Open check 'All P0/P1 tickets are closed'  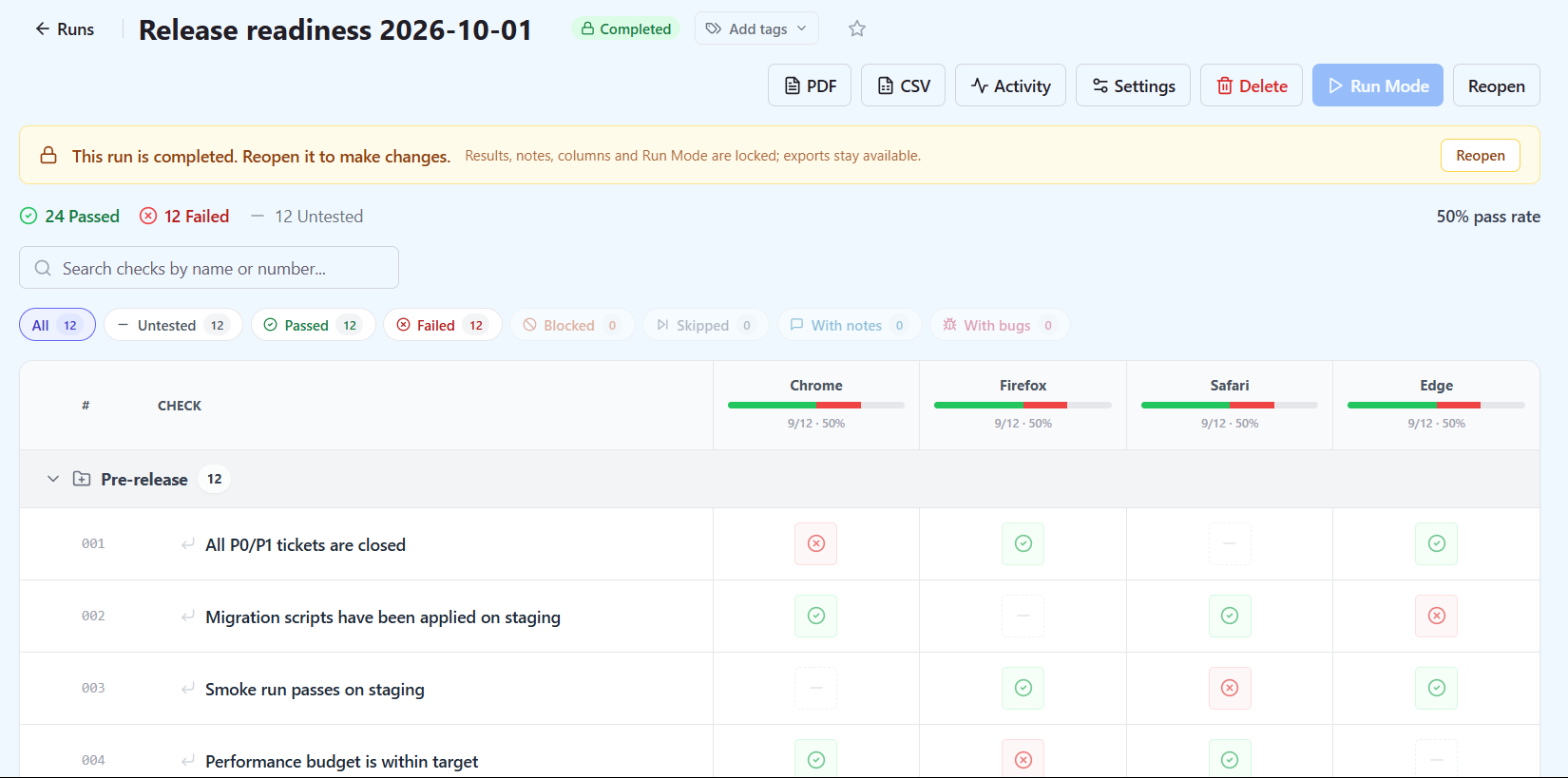pyautogui.click(x=305, y=545)
